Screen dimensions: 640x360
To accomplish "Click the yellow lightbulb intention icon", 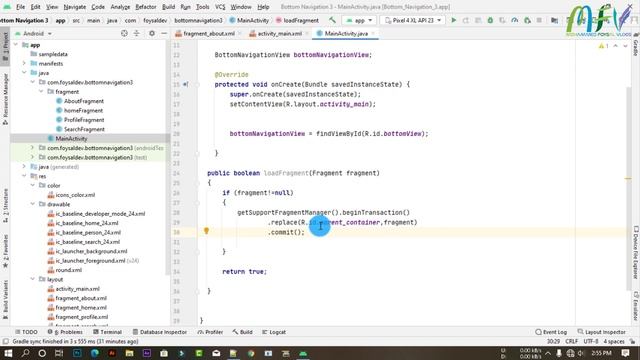I will tap(206, 231).
